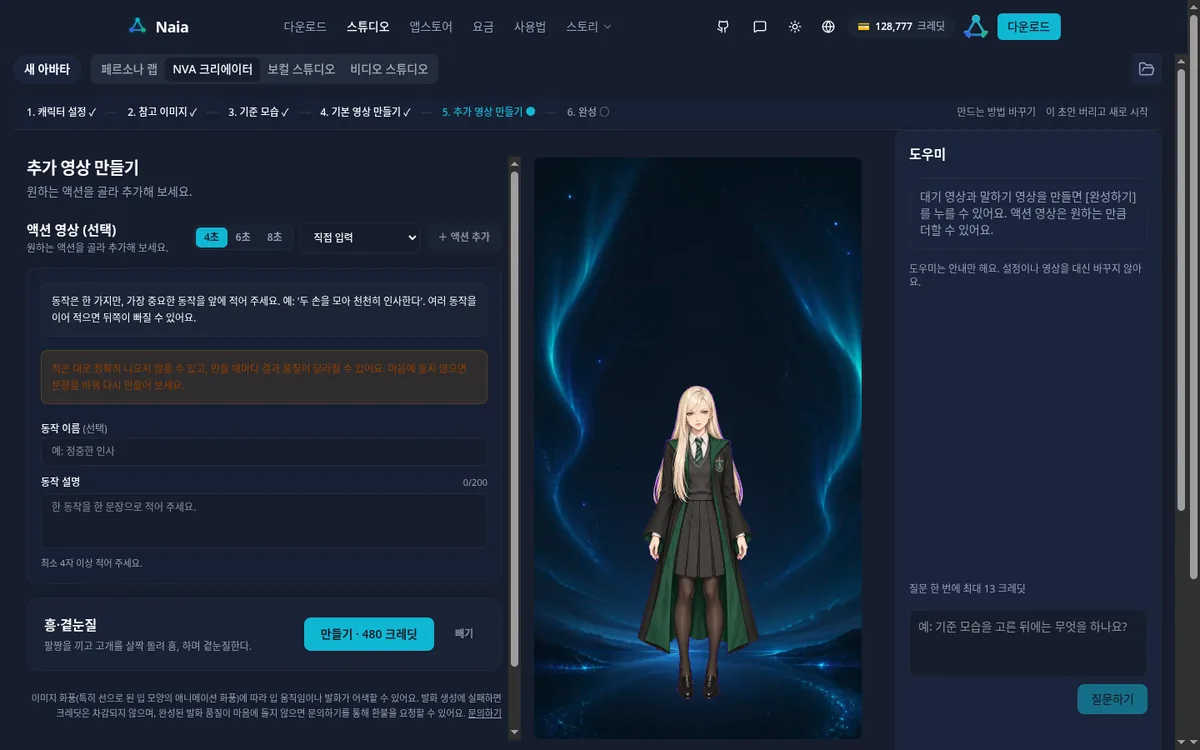
Task: Go back to step 1. 캐릭터 설정
Action: (61, 112)
